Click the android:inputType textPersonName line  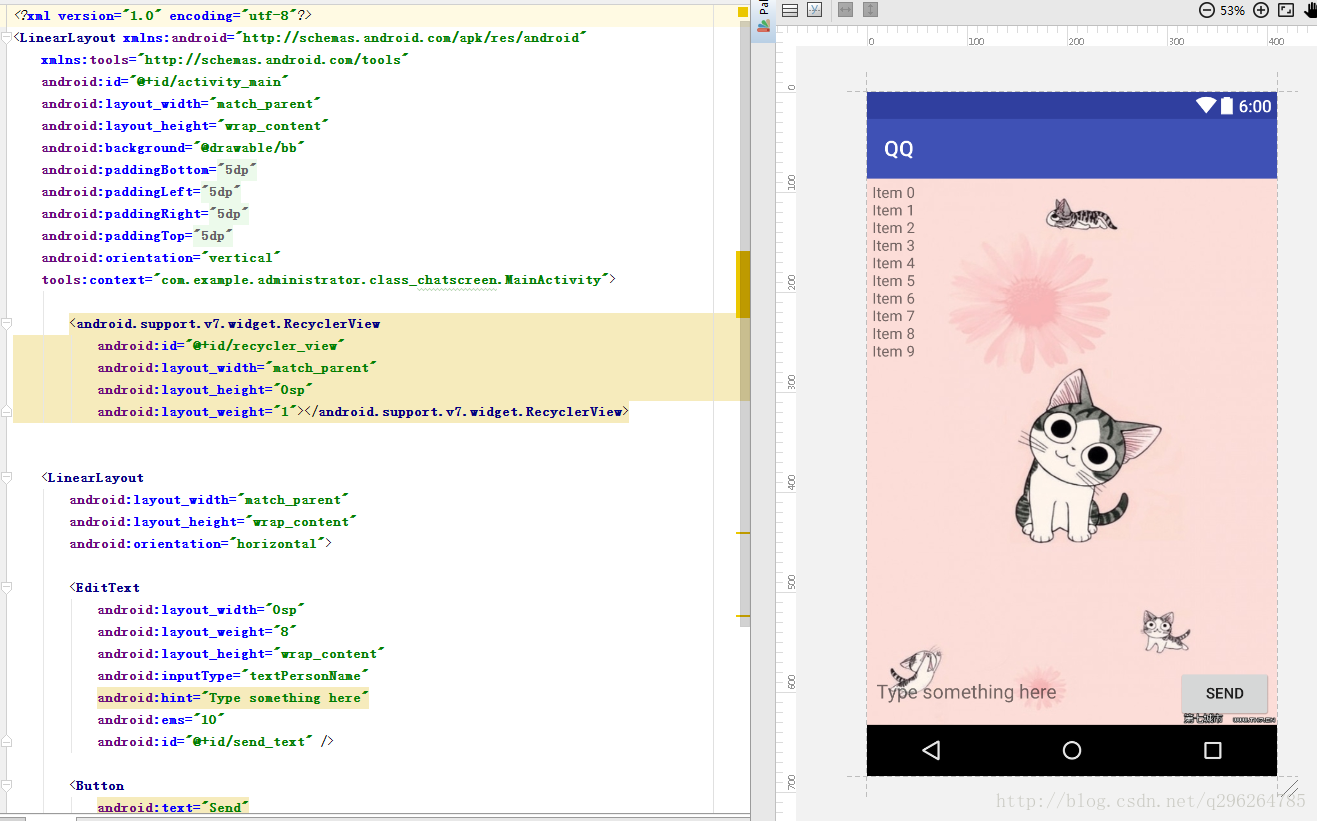[233, 676]
